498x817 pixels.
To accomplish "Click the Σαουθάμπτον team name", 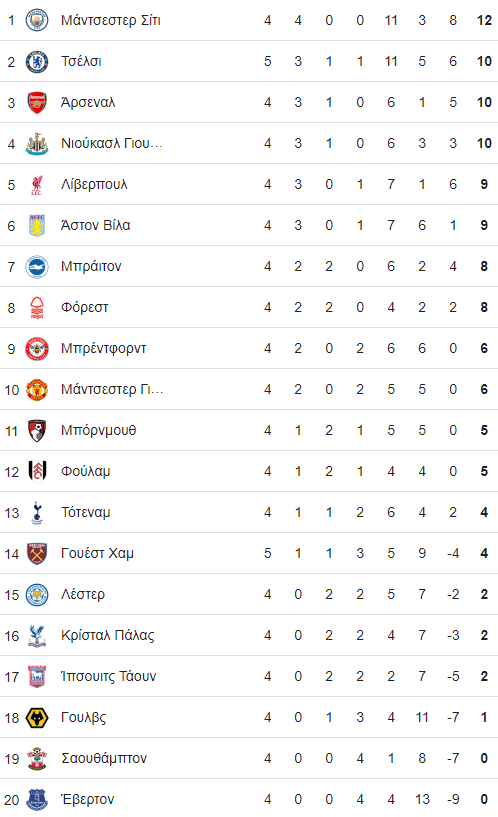I will (x=104, y=759).
